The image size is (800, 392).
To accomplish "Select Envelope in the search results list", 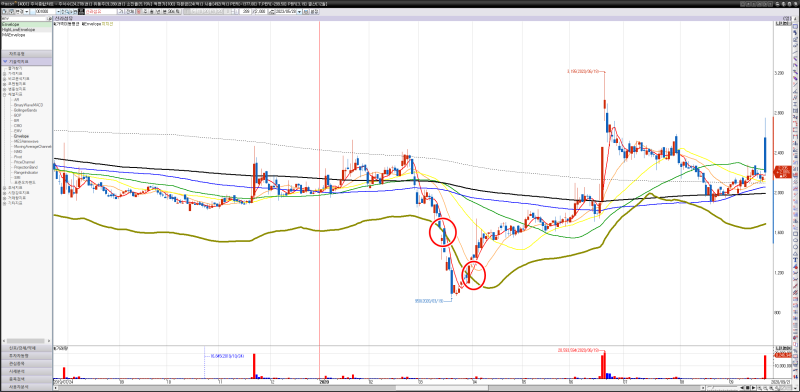I will pos(26,24).
